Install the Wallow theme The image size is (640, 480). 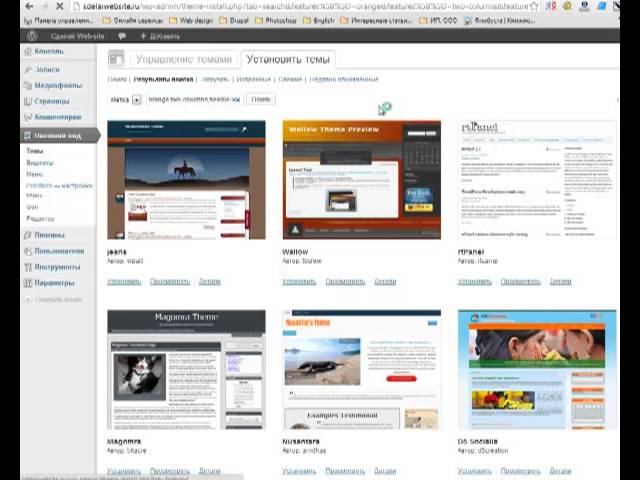point(299,282)
